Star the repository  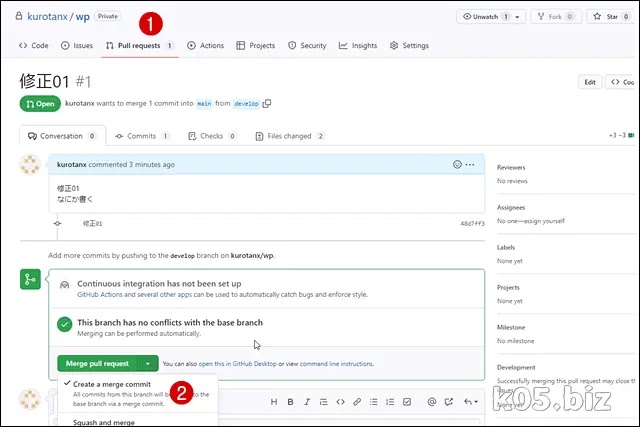611,17
